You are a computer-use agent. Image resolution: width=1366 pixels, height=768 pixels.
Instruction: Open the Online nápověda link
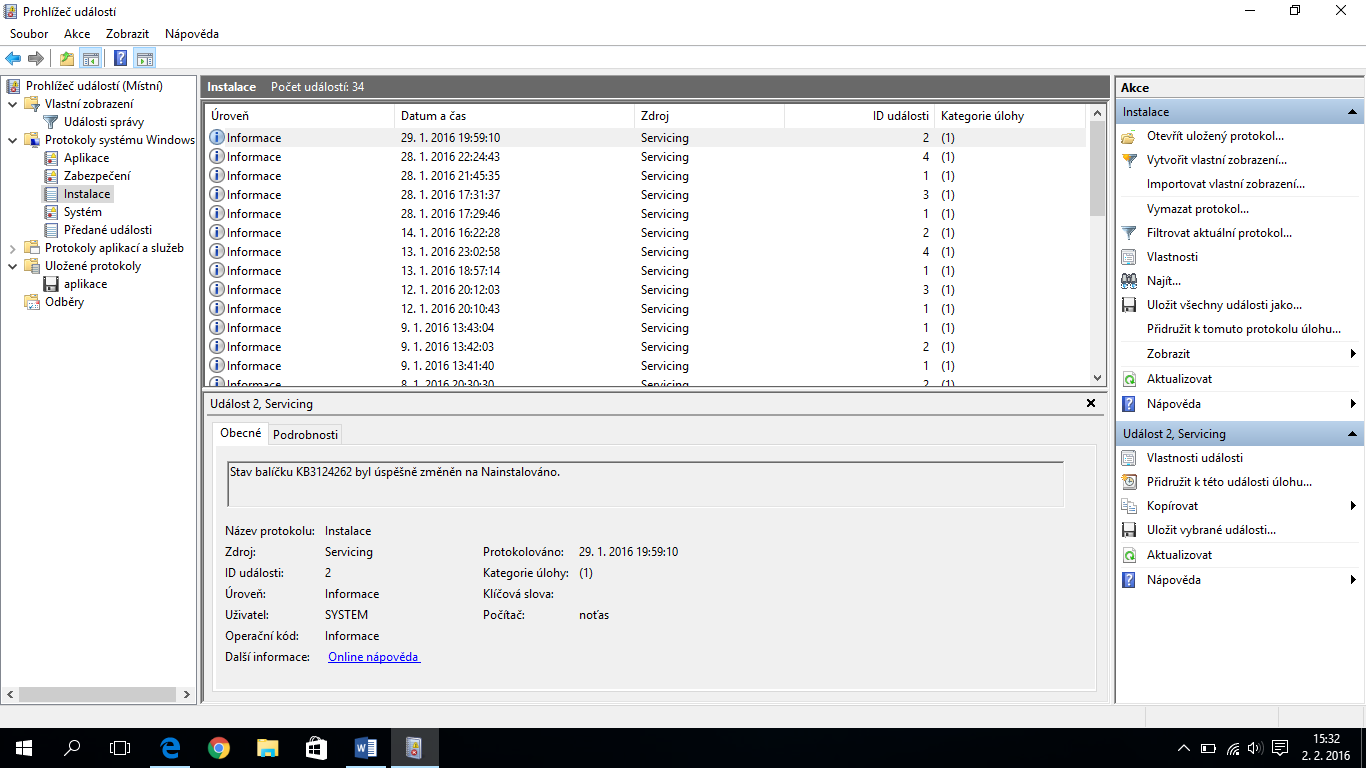click(374, 657)
